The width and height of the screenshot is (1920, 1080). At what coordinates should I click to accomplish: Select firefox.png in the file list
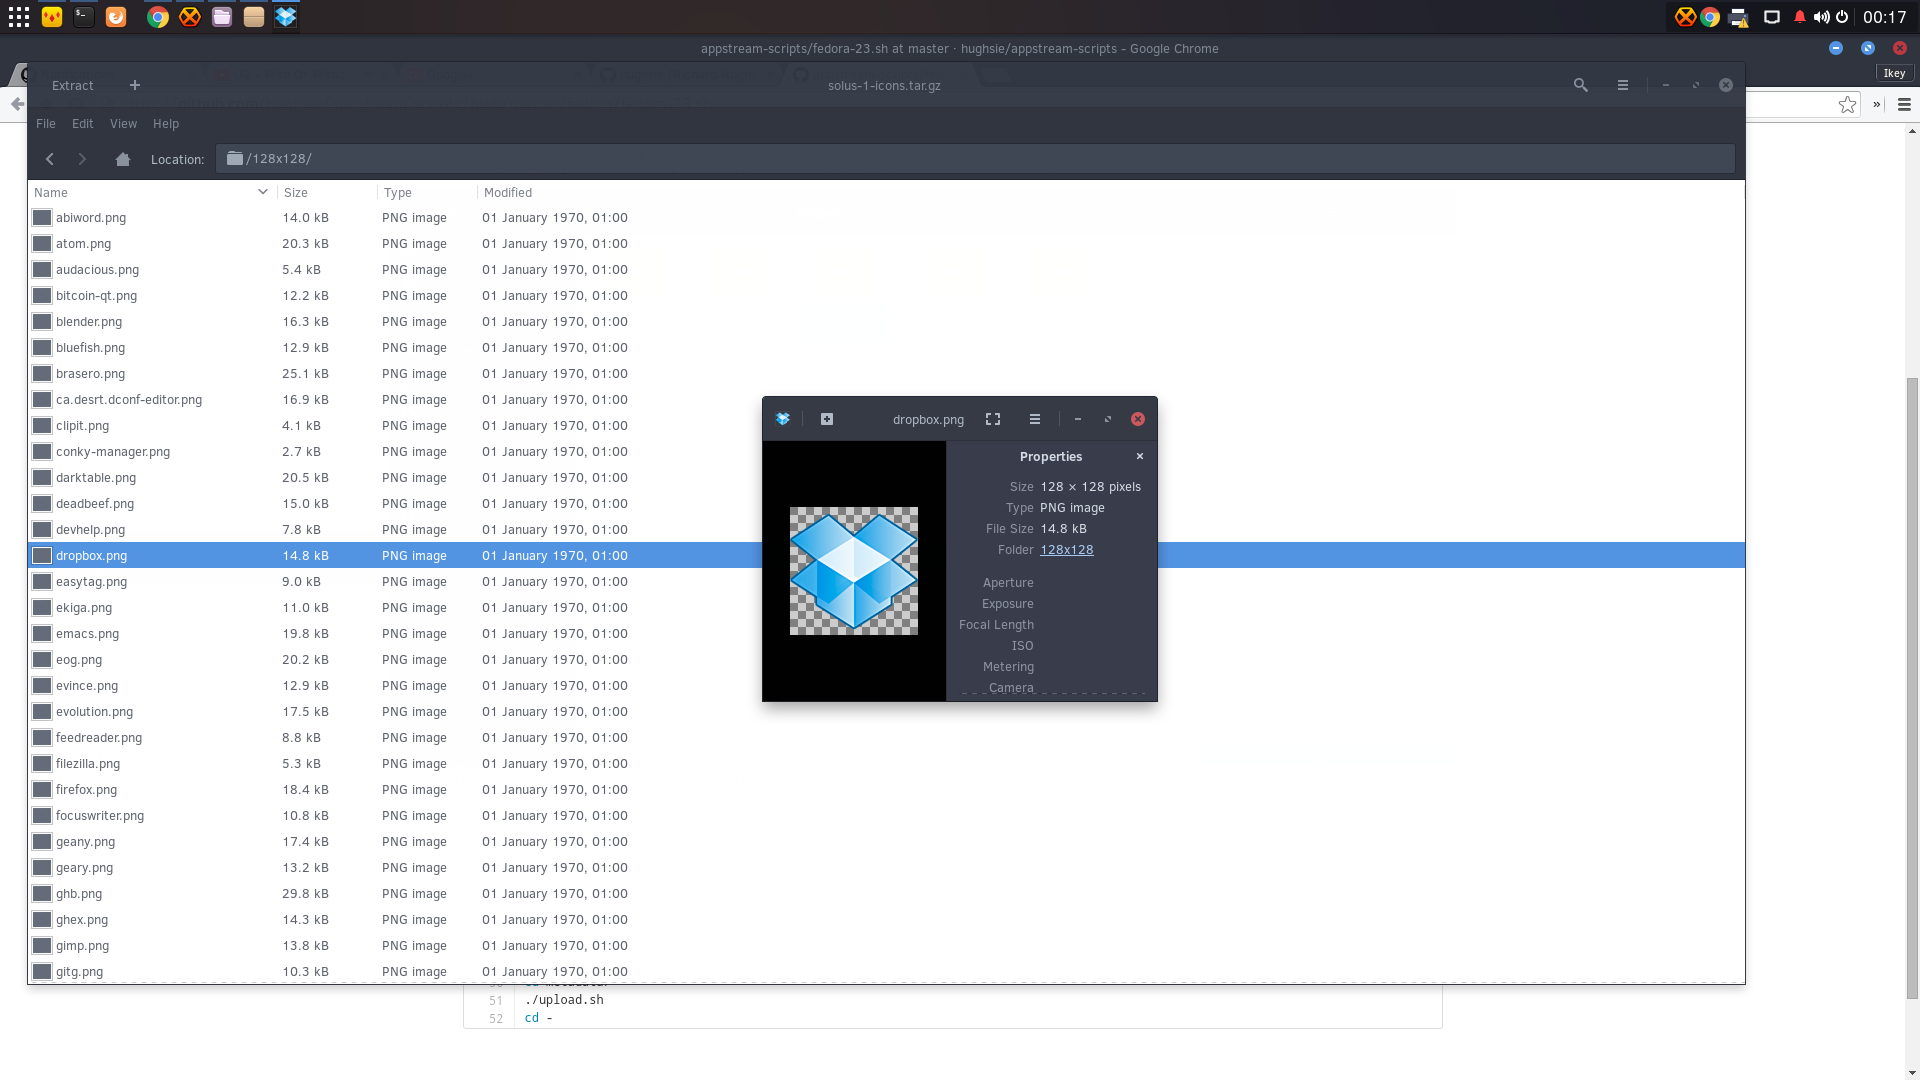[x=886, y=790]
